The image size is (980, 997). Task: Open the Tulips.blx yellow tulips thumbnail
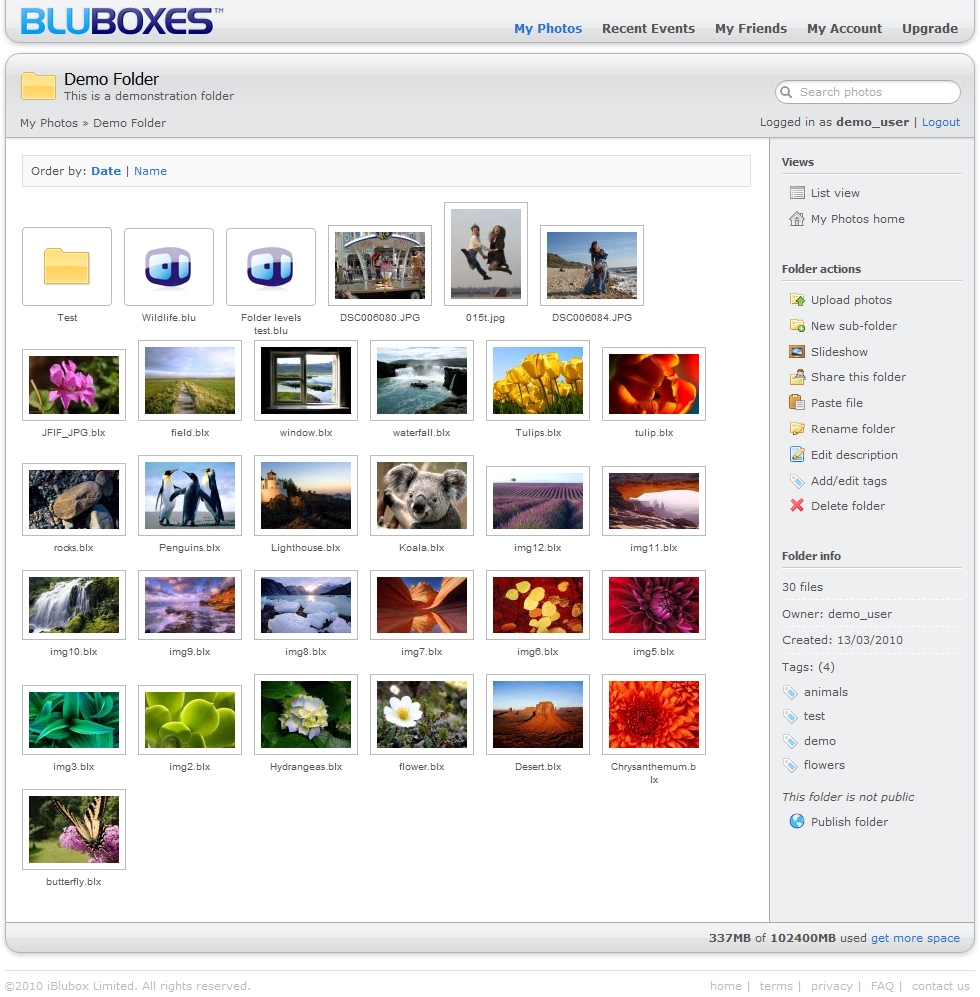click(x=538, y=380)
